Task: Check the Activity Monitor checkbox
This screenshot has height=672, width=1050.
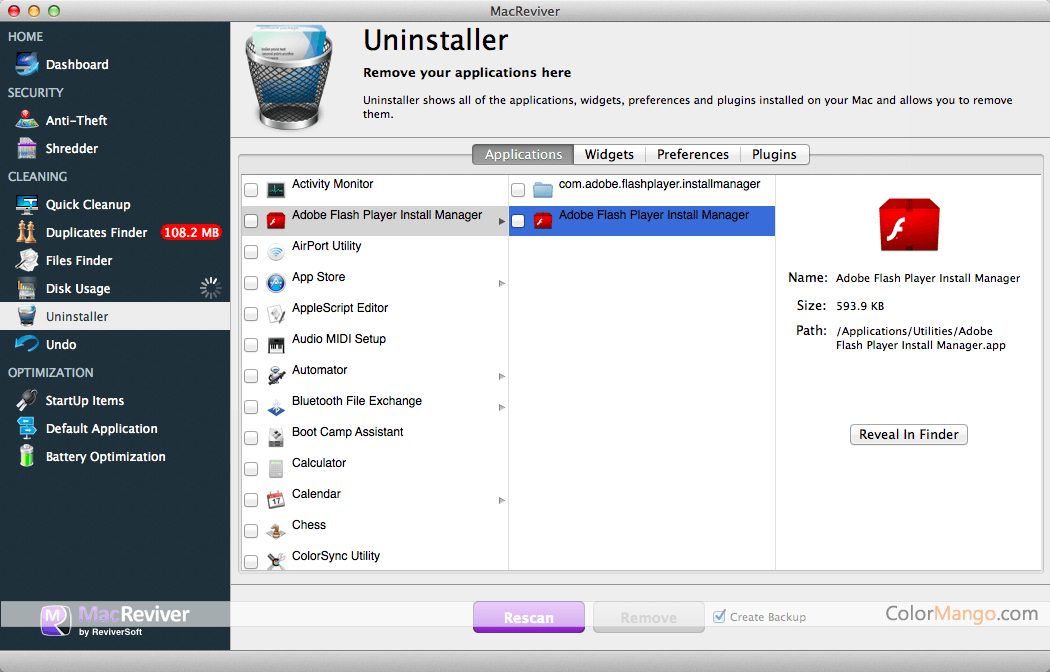Action: click(x=251, y=190)
